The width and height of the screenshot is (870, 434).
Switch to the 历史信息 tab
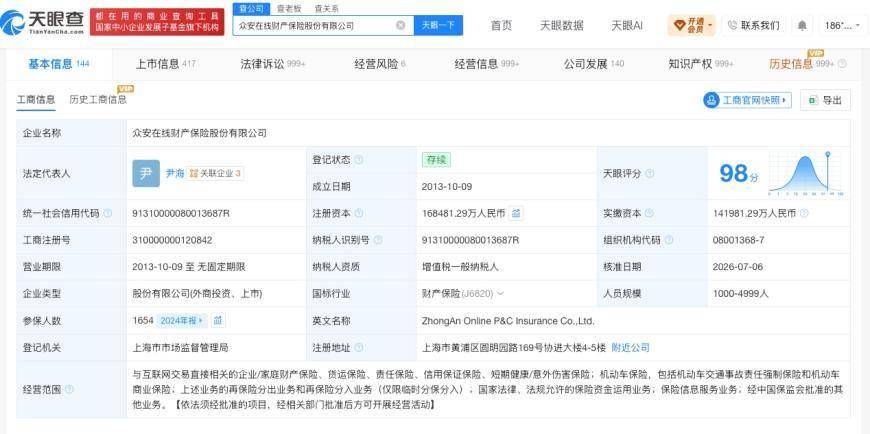pos(801,64)
